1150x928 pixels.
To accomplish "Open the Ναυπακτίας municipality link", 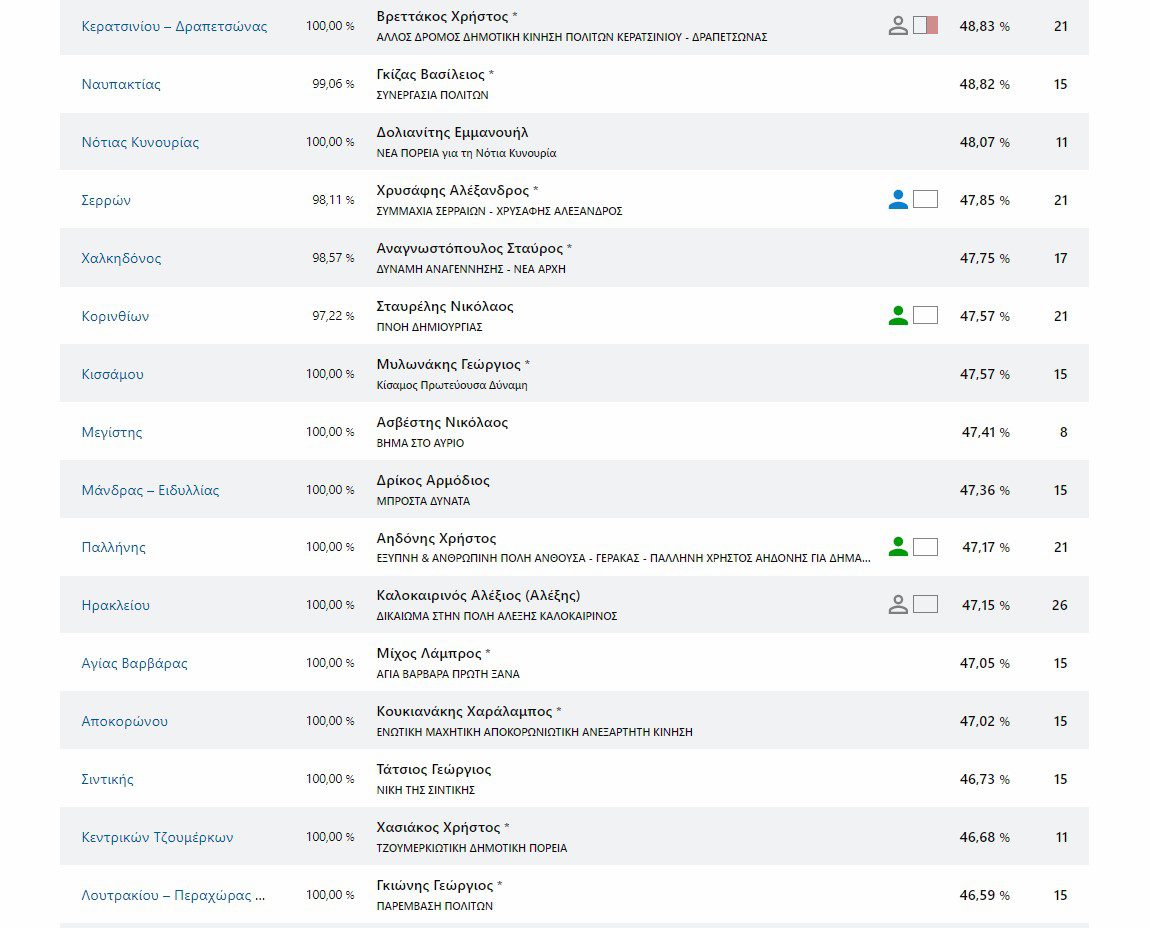I will pos(121,84).
